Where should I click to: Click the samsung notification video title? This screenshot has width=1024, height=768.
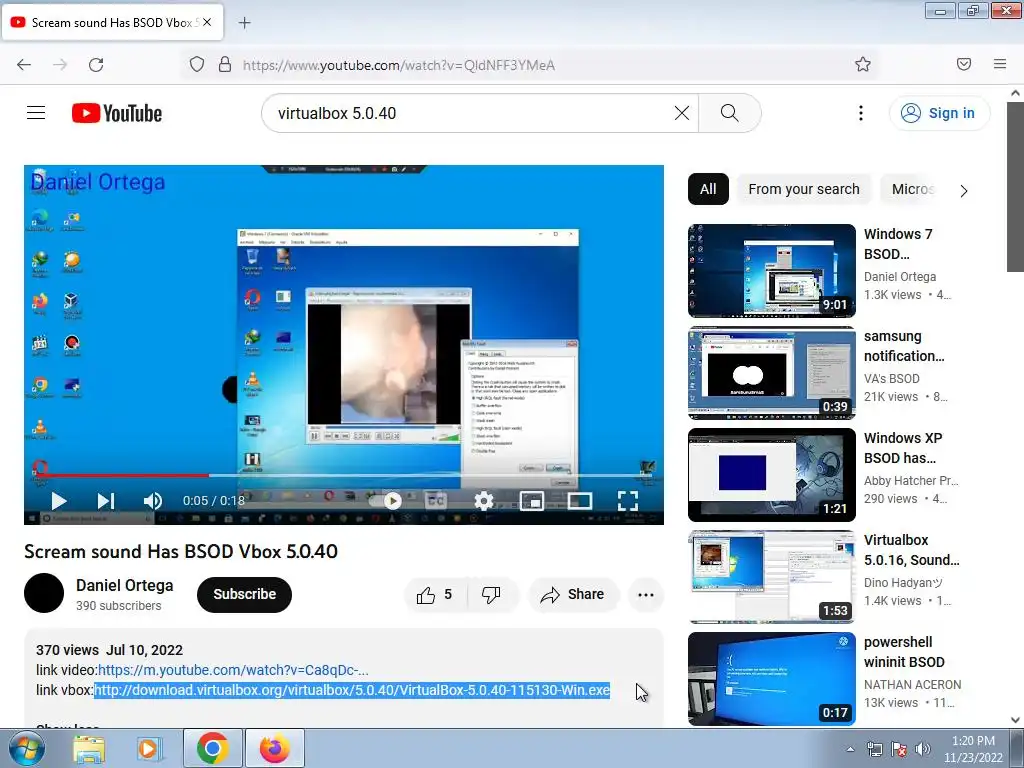(x=904, y=346)
